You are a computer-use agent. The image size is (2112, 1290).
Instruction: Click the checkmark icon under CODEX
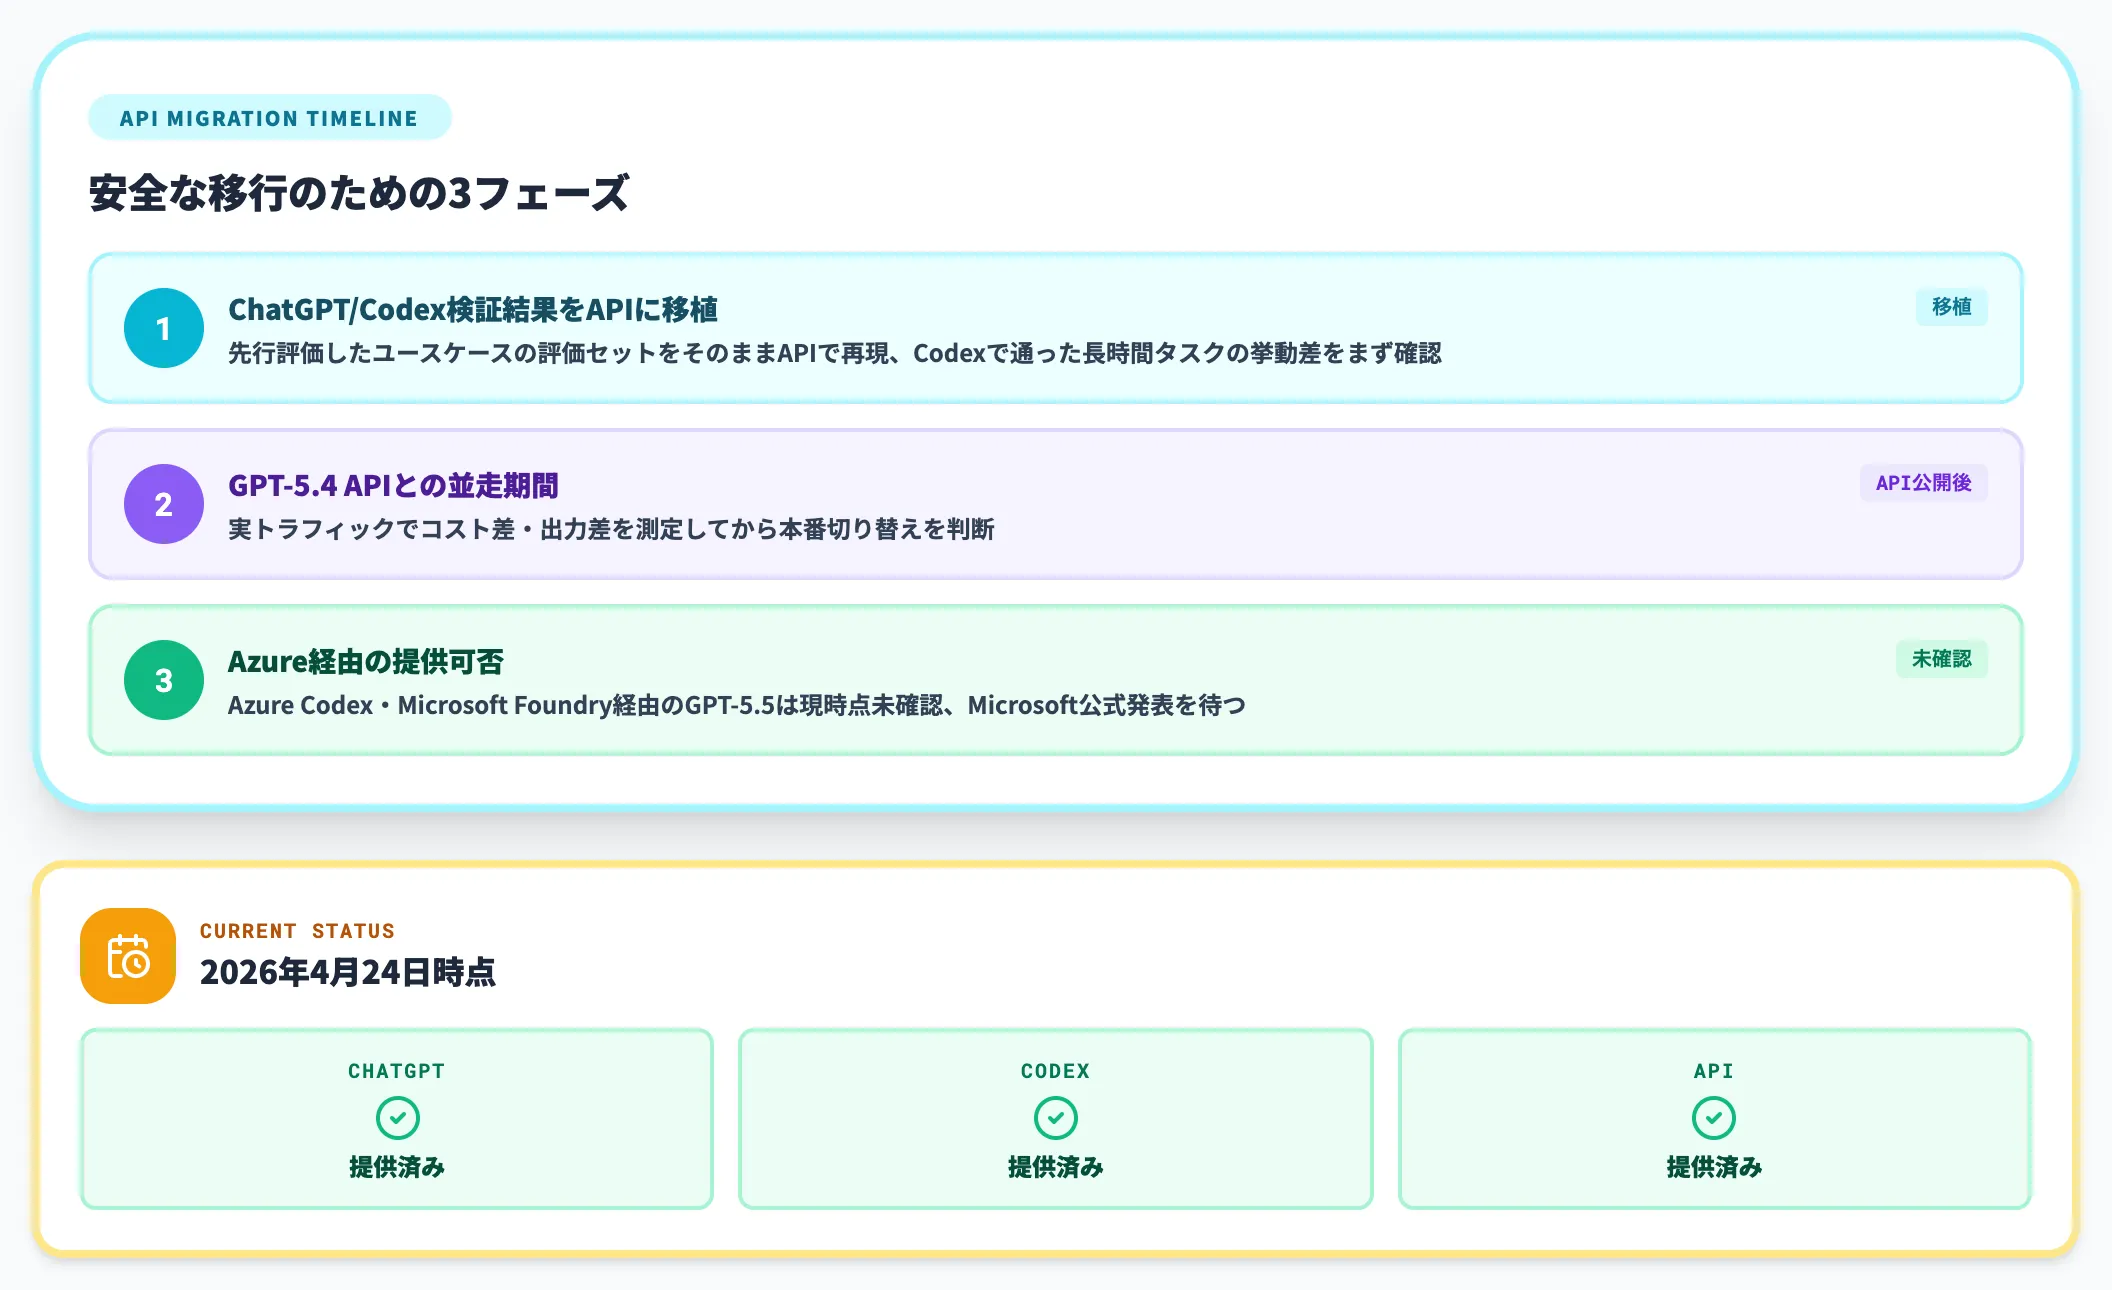pyautogui.click(x=1056, y=1118)
